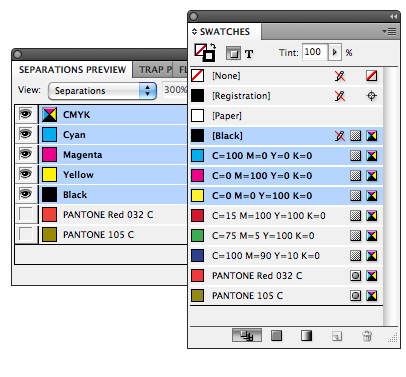Click the delete swatch trash icon
406x377 pixels.
click(367, 336)
